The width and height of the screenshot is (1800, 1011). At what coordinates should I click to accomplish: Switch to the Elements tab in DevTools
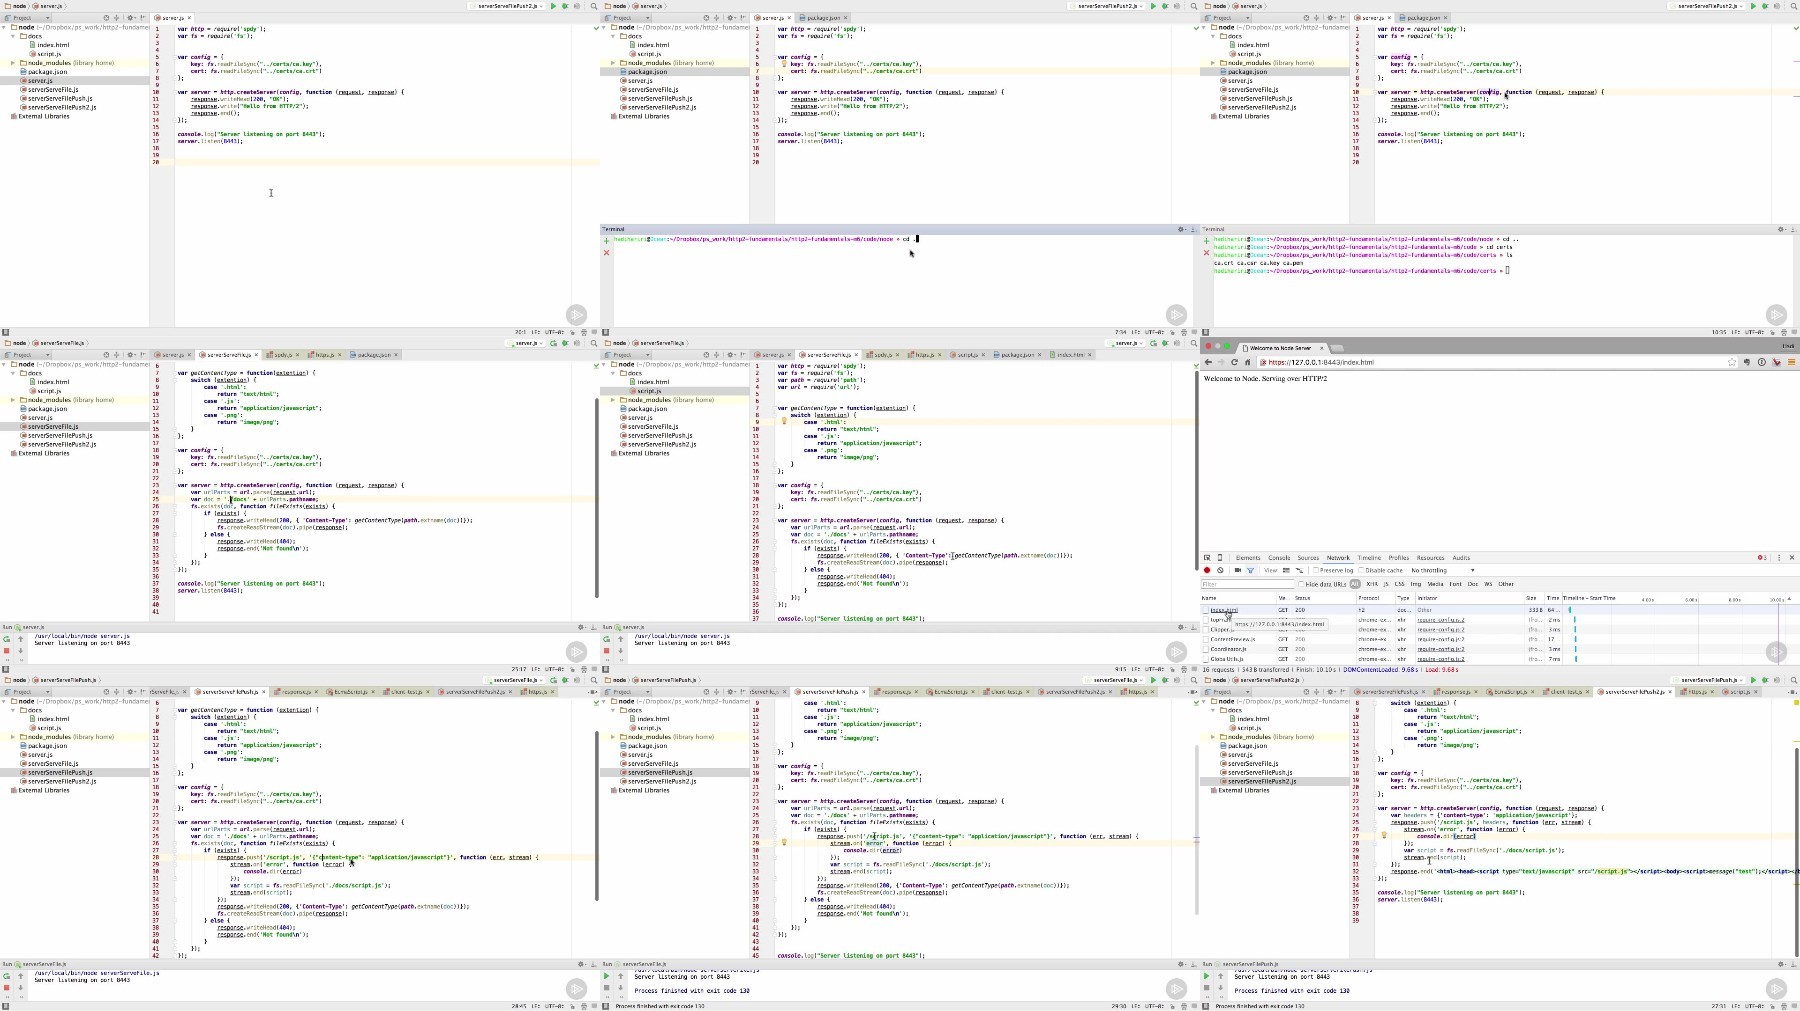click(x=1248, y=558)
